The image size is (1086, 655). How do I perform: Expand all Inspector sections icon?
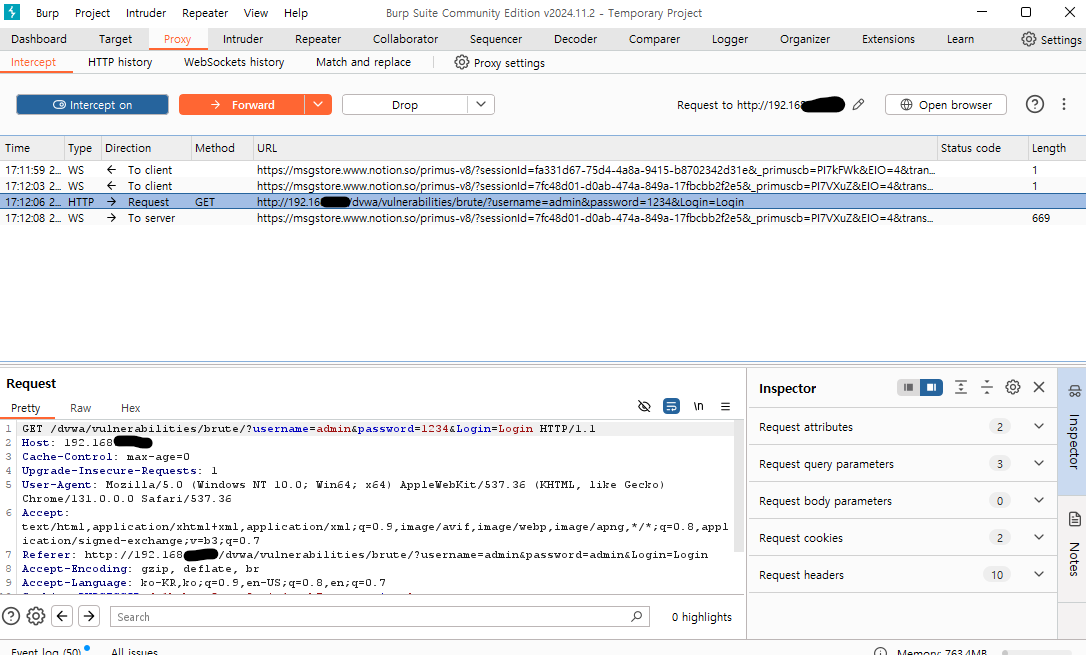coord(961,388)
